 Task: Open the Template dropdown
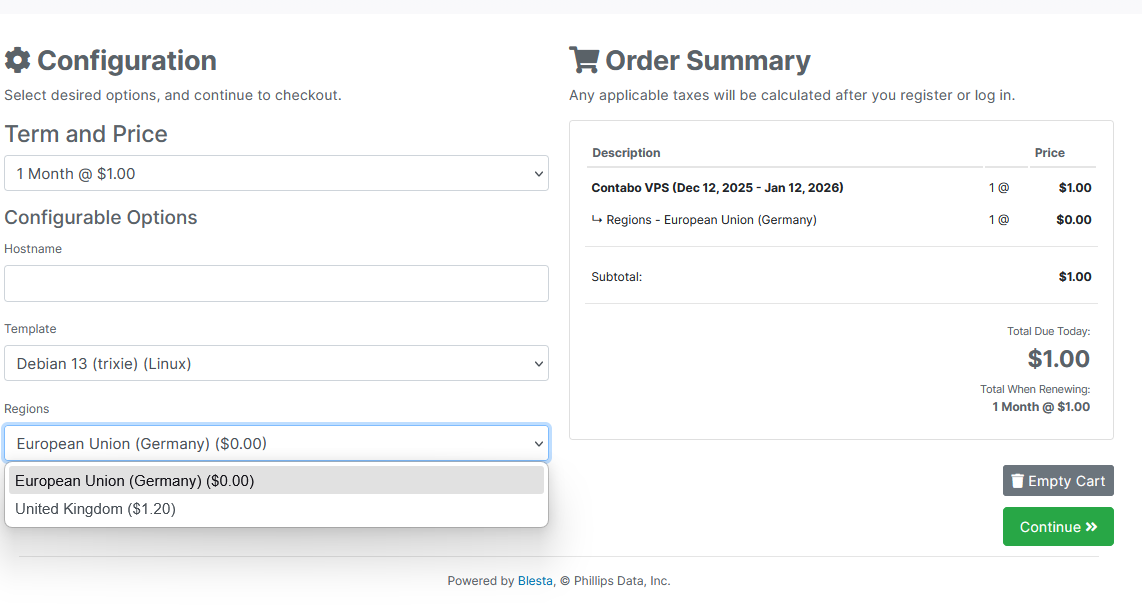276,363
